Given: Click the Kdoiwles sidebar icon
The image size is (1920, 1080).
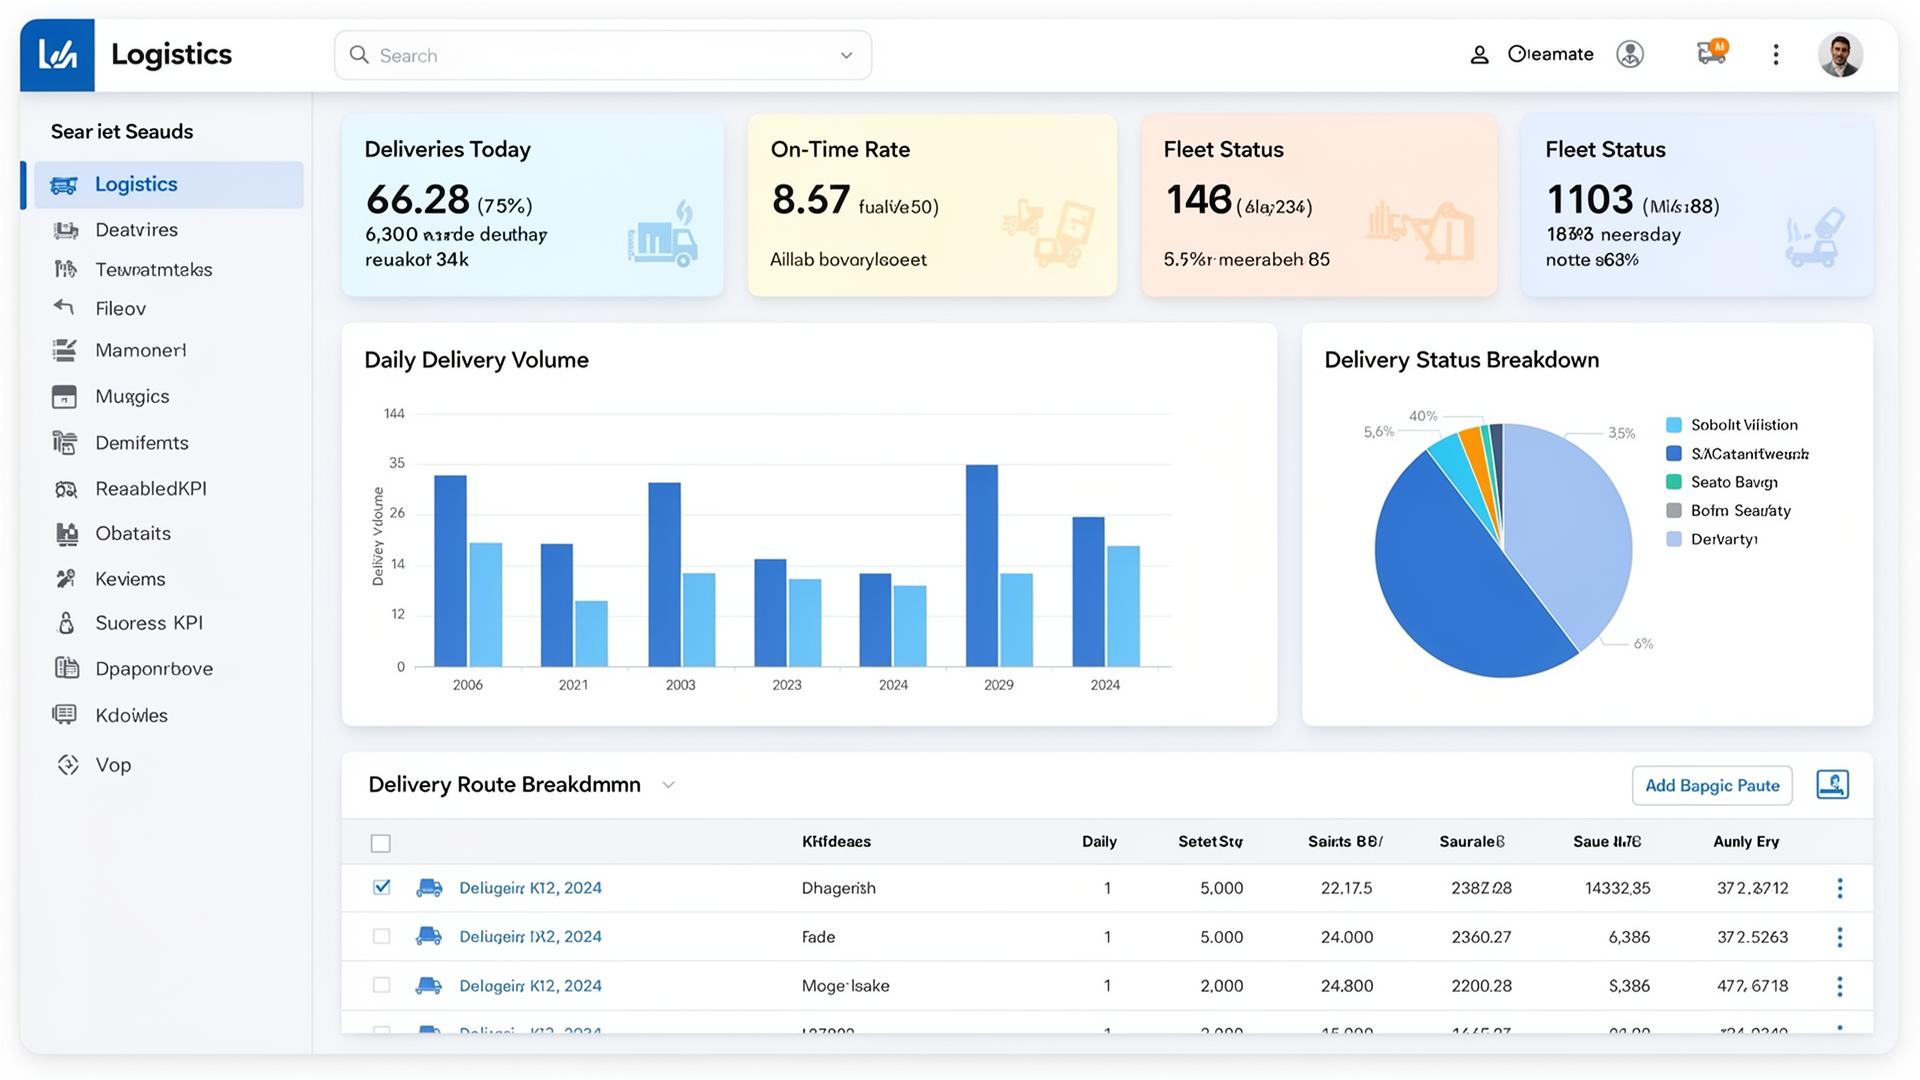Looking at the screenshot, I should [x=64, y=714].
